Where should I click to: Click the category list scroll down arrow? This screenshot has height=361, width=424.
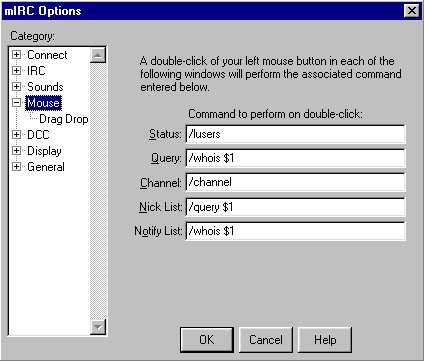point(98,327)
